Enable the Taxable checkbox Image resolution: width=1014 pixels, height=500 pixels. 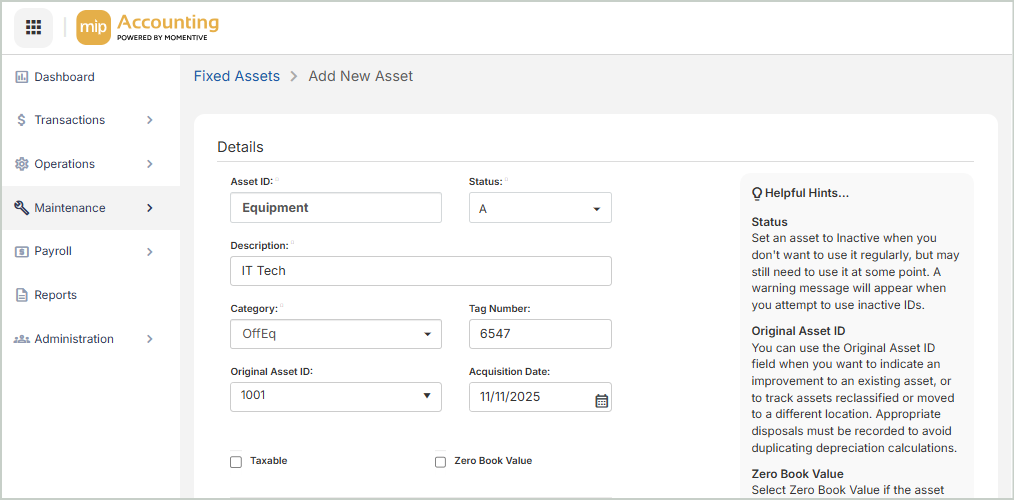[236, 462]
